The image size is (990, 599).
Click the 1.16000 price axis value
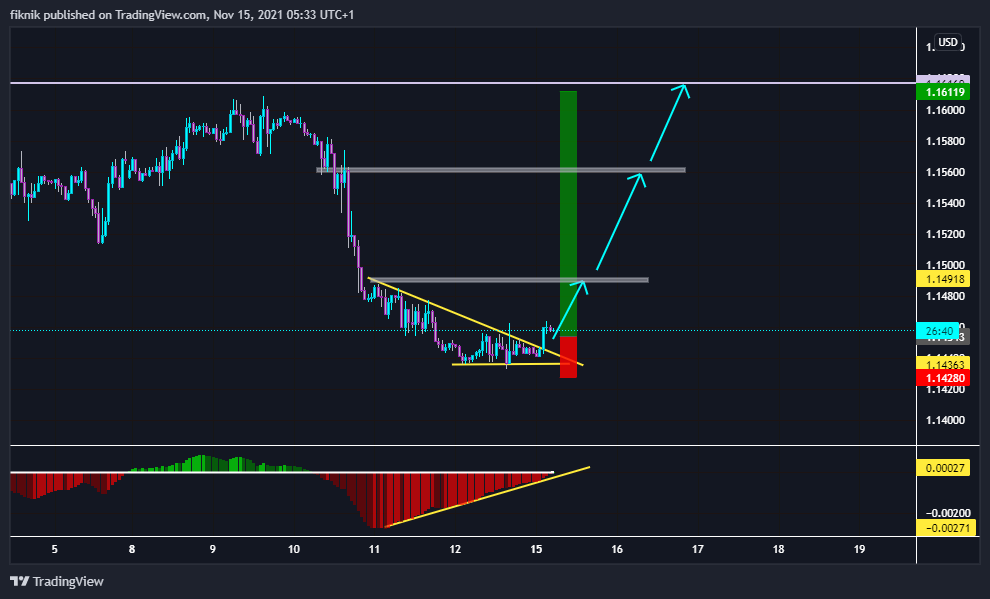point(945,110)
